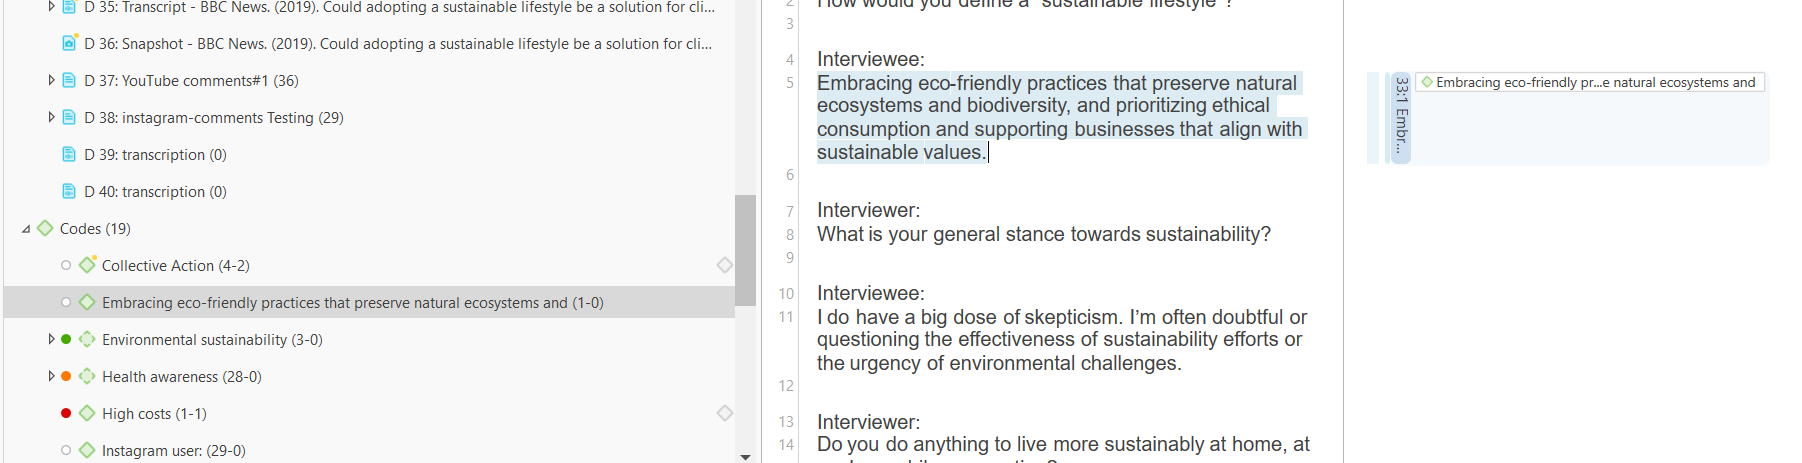Expand the D 37 YouTube comments document
Viewport: 1802px width, 463px height.
point(51,80)
